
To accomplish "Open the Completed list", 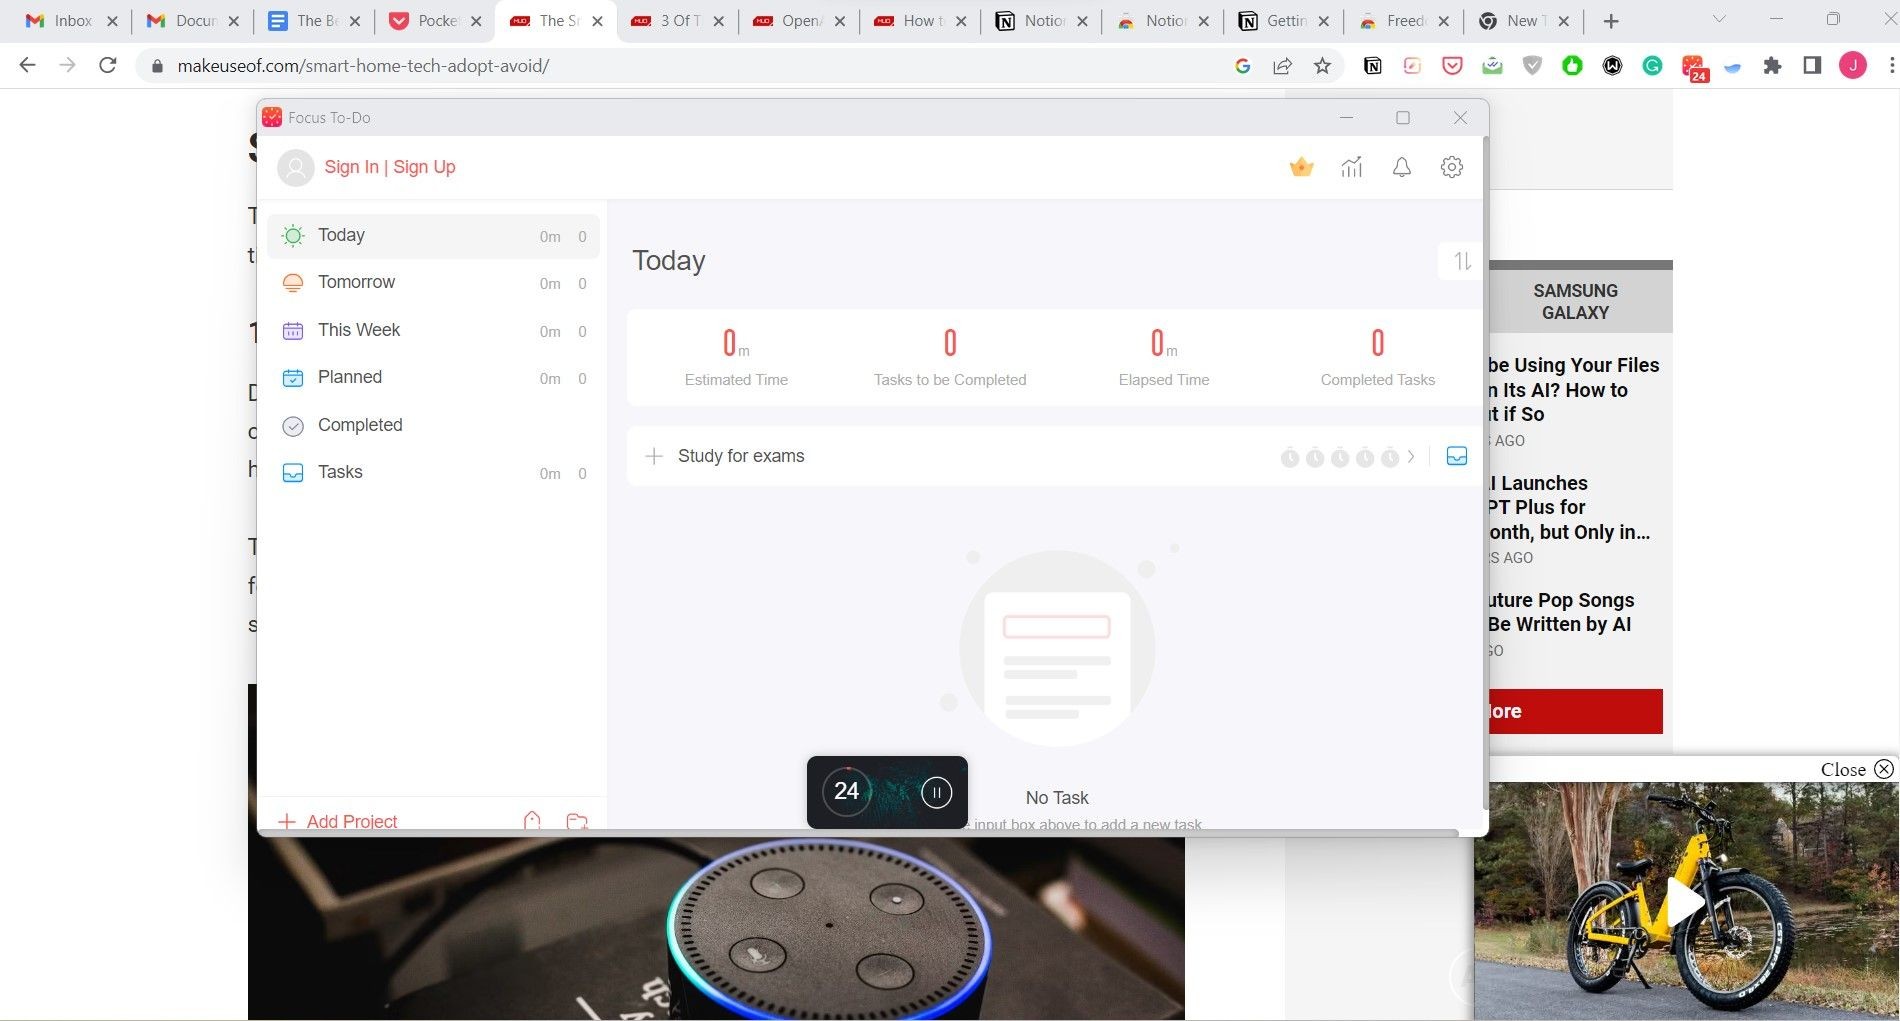I will tap(433, 426).
